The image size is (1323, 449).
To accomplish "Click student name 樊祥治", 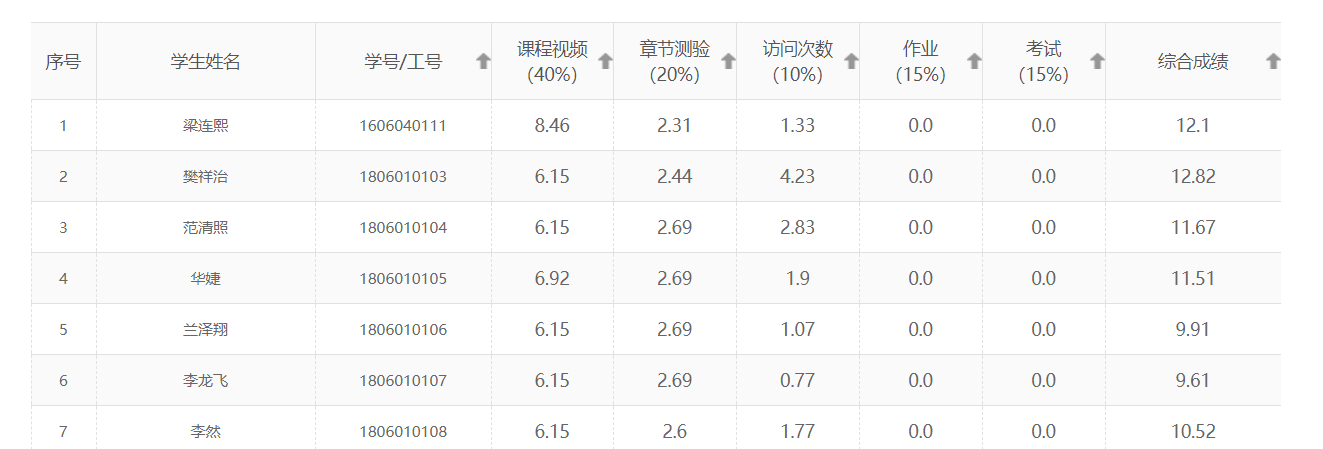I will point(205,177).
